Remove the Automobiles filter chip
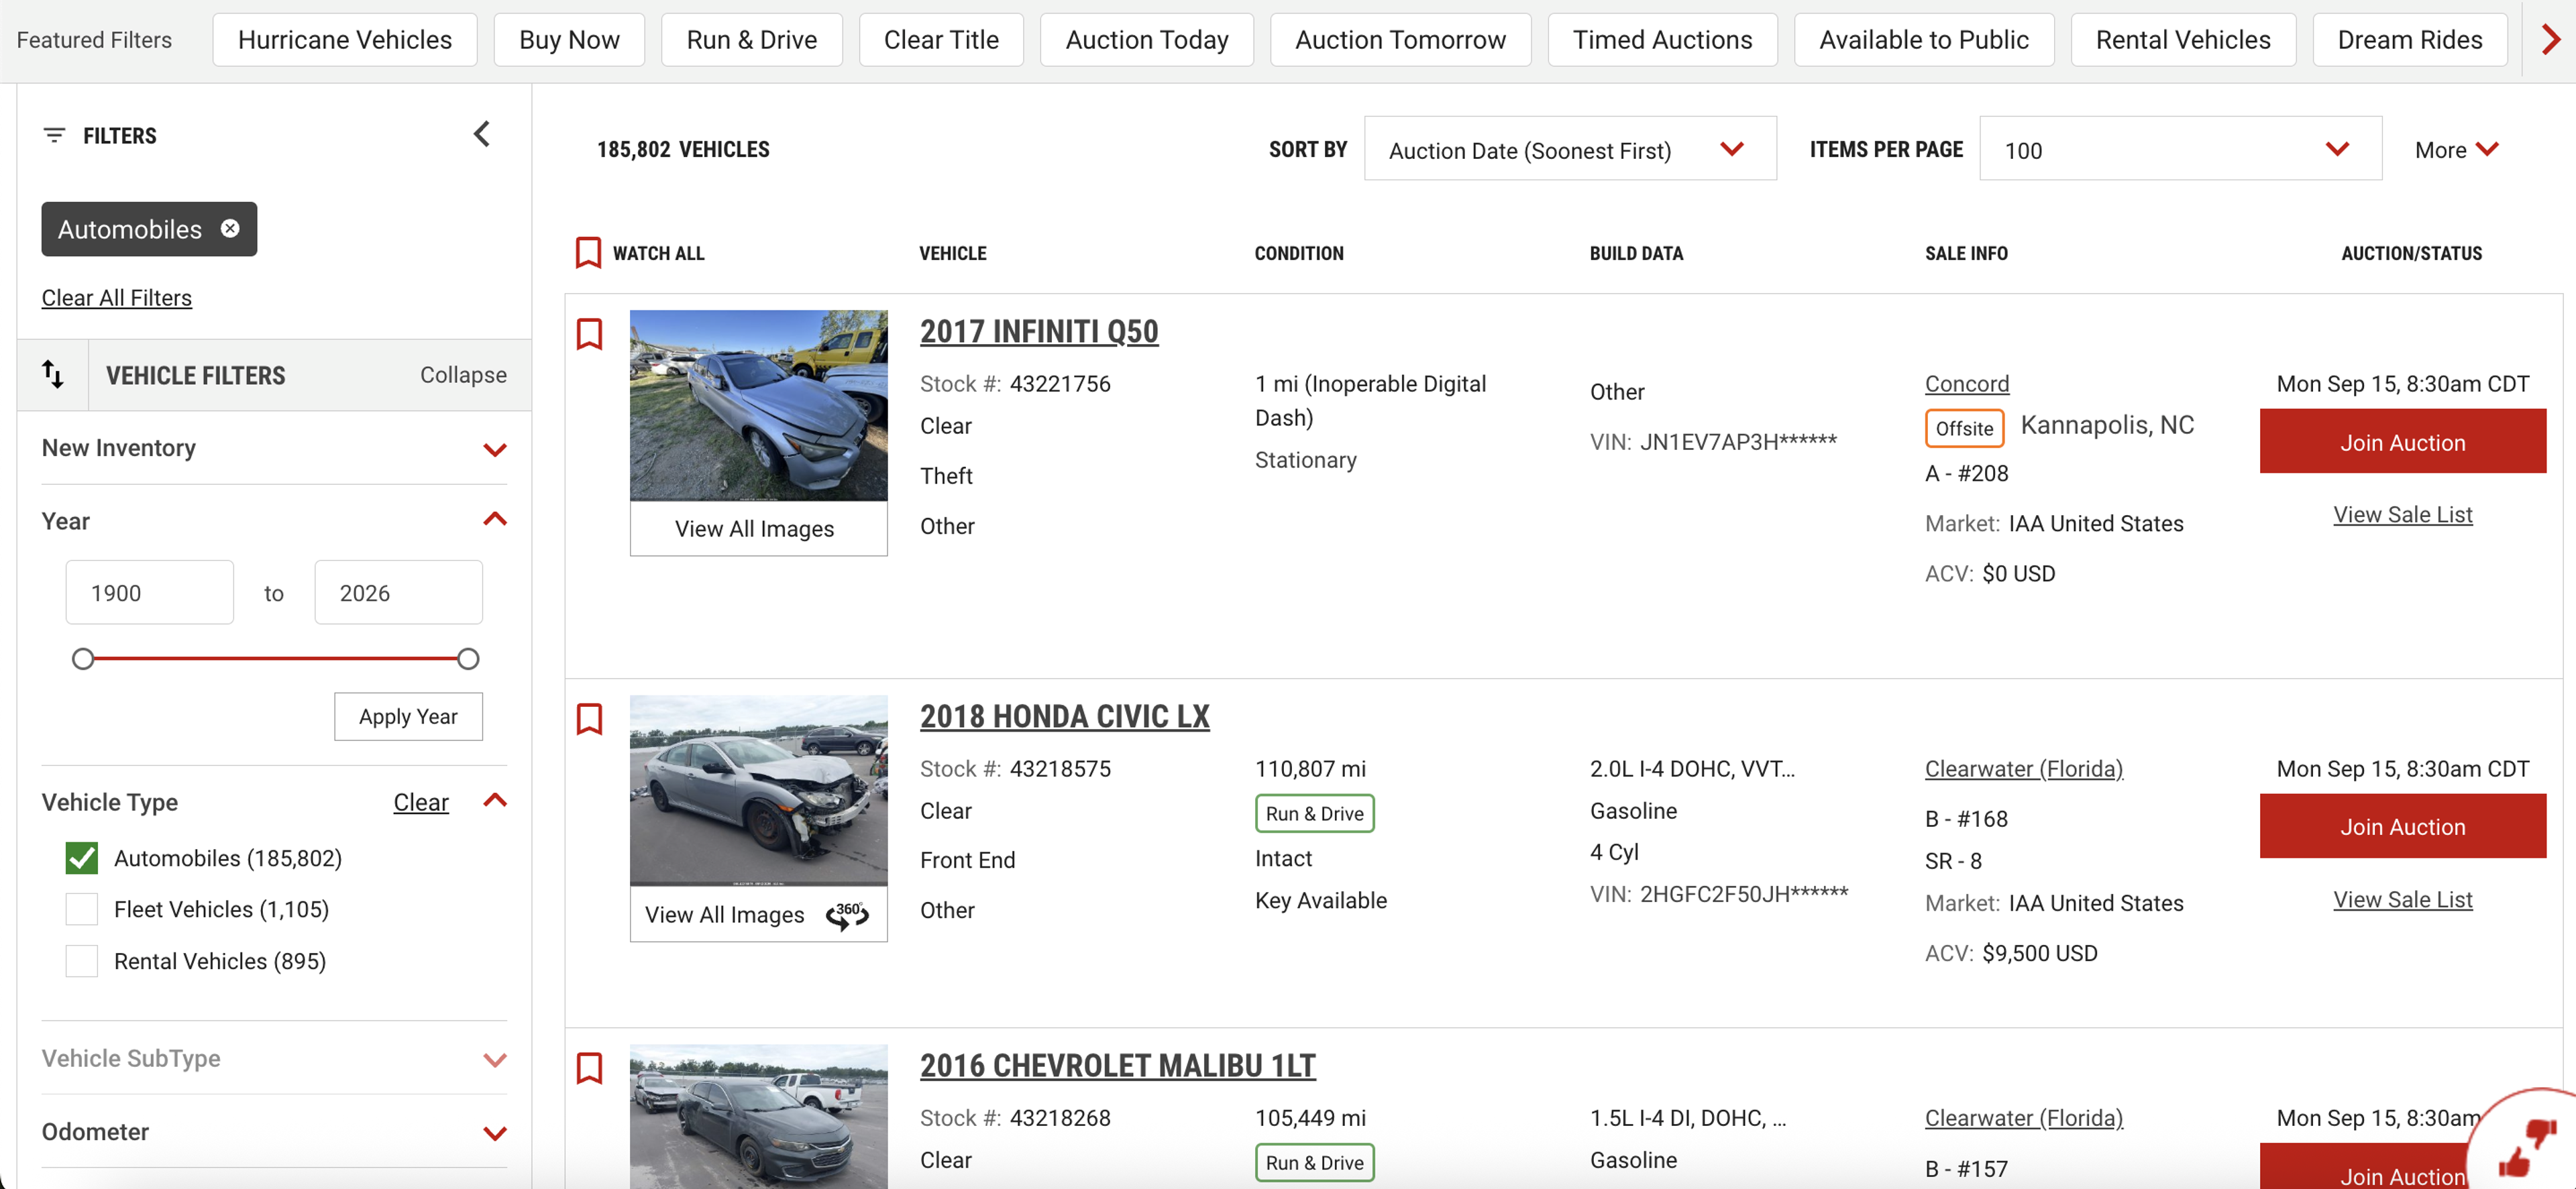 [230, 229]
